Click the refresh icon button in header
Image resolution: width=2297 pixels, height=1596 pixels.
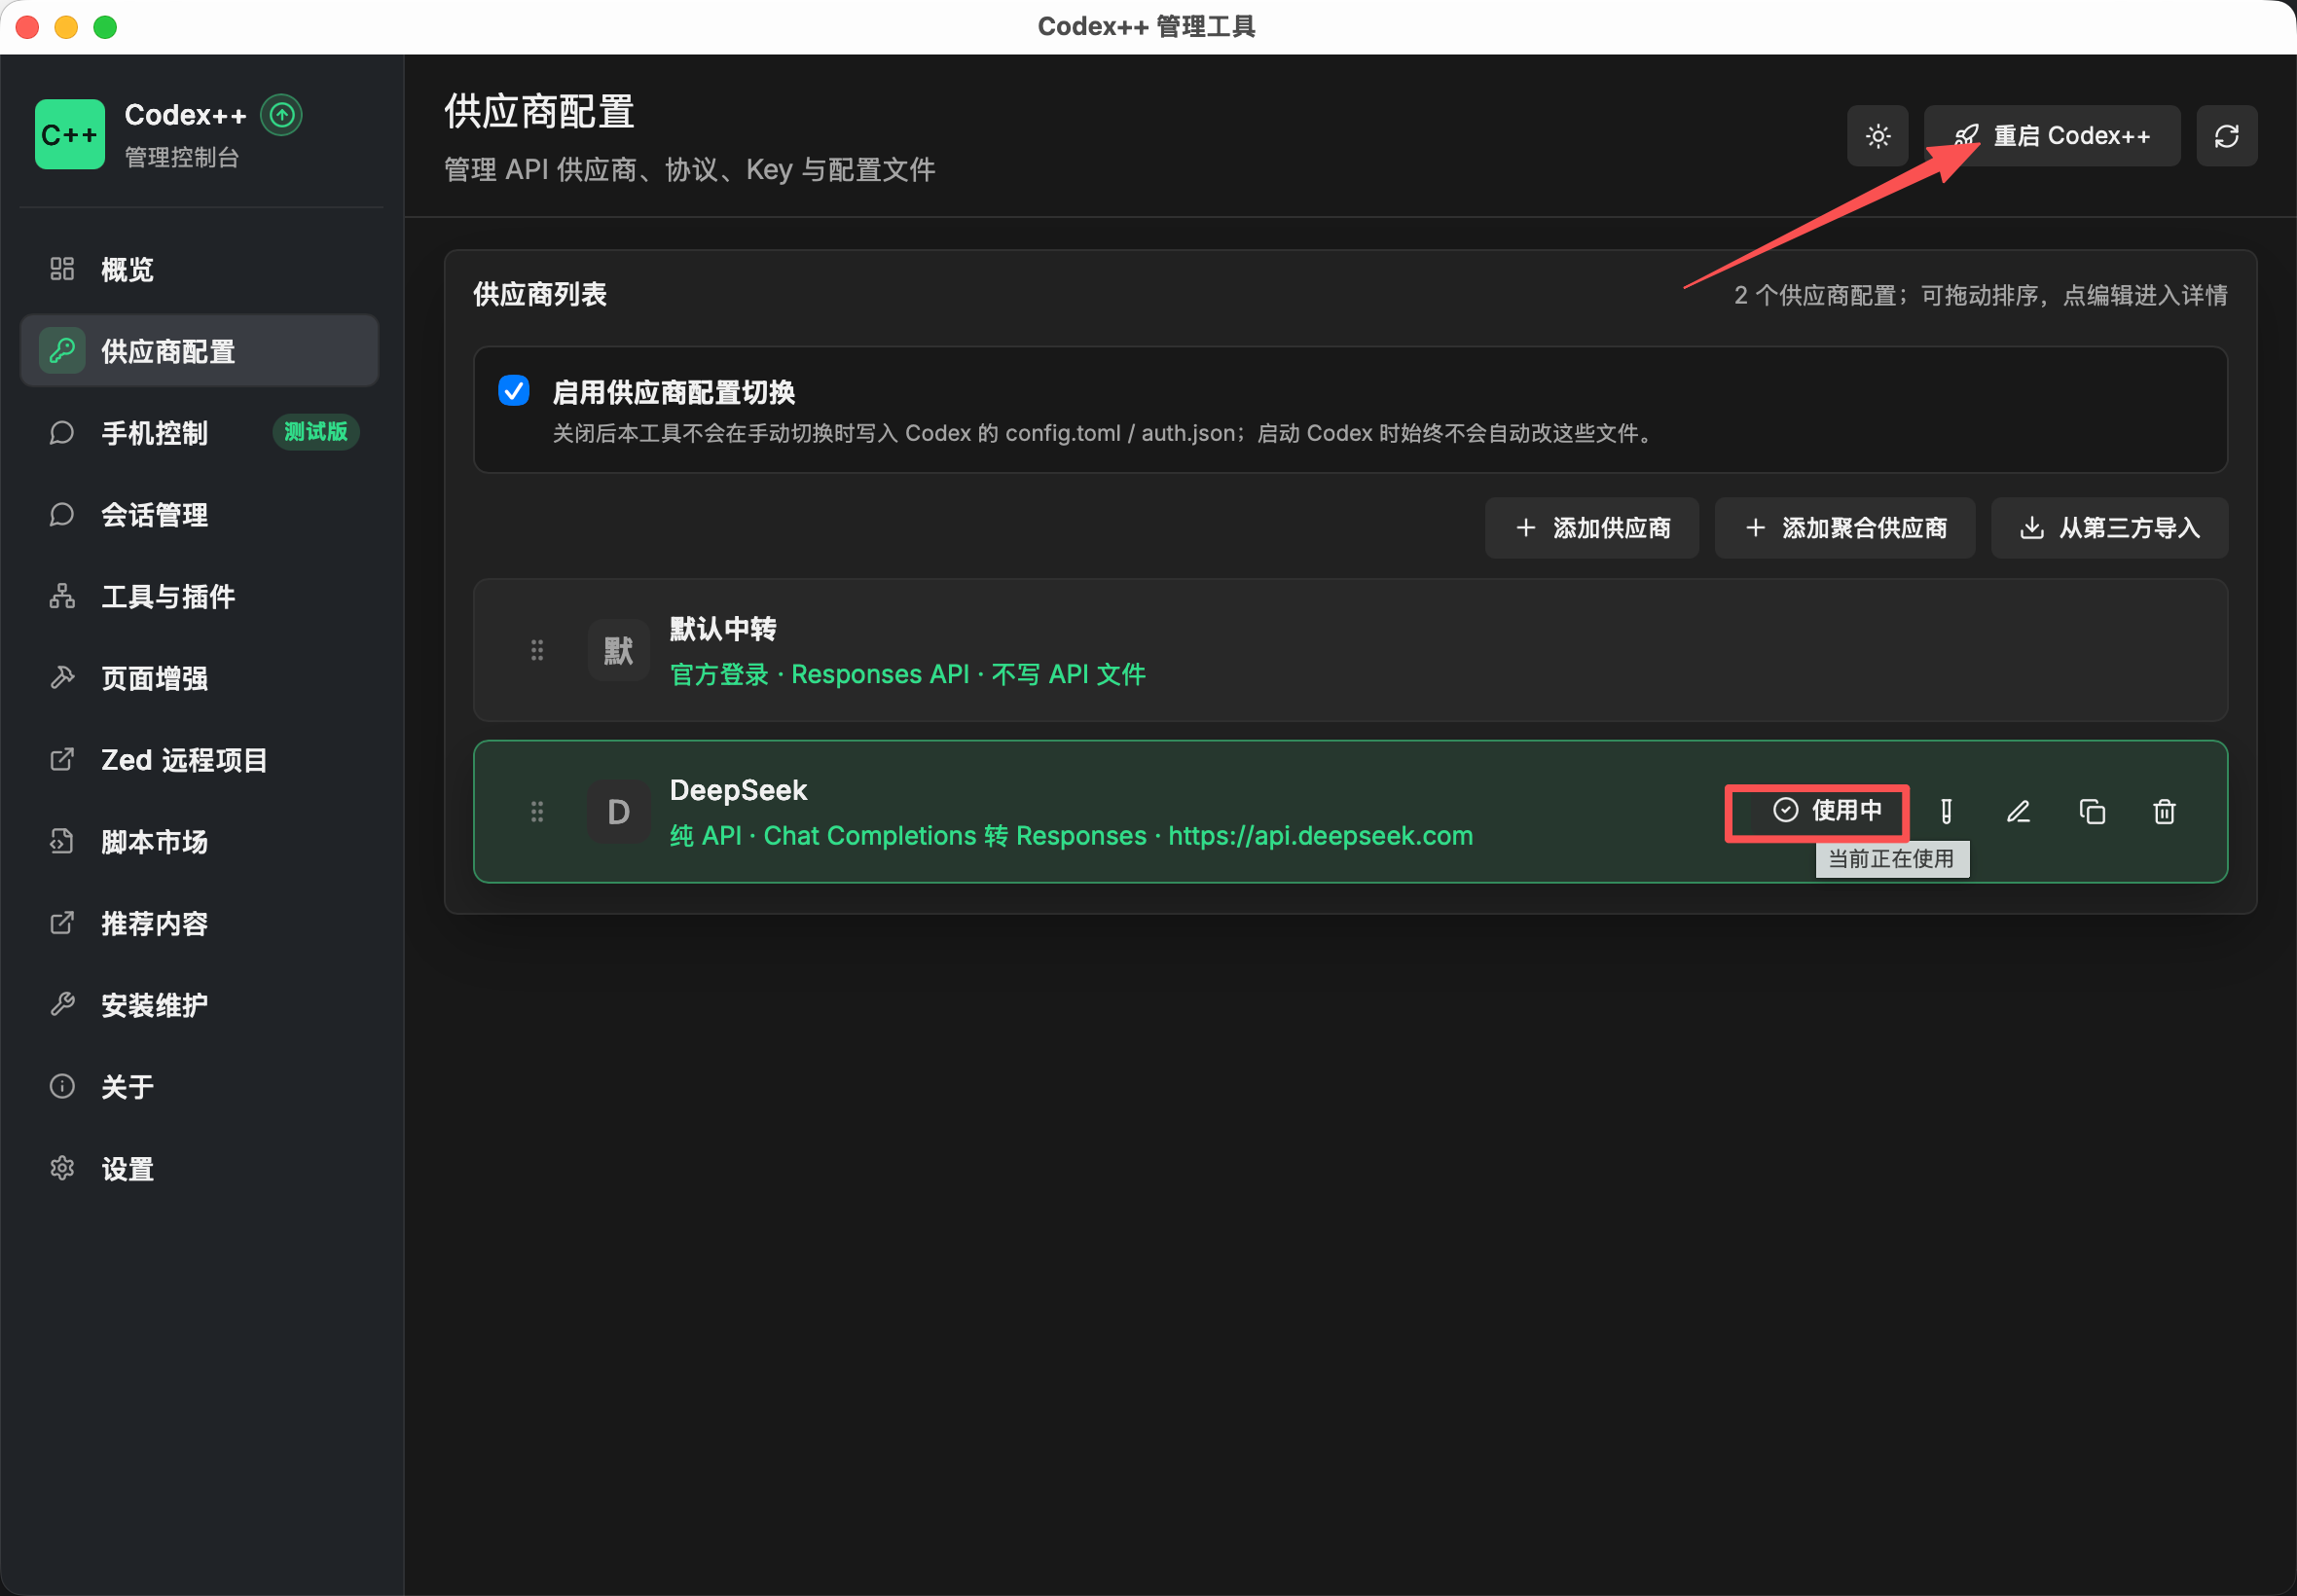(2226, 136)
